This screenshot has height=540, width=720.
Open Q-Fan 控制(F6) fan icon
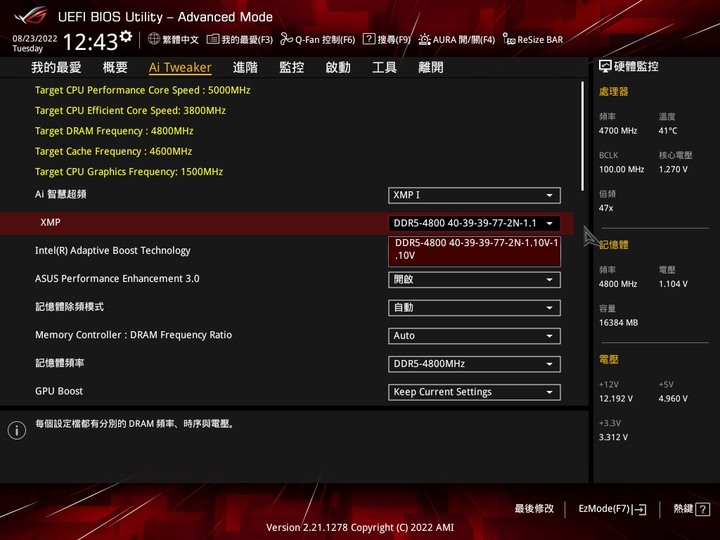pyautogui.click(x=287, y=39)
